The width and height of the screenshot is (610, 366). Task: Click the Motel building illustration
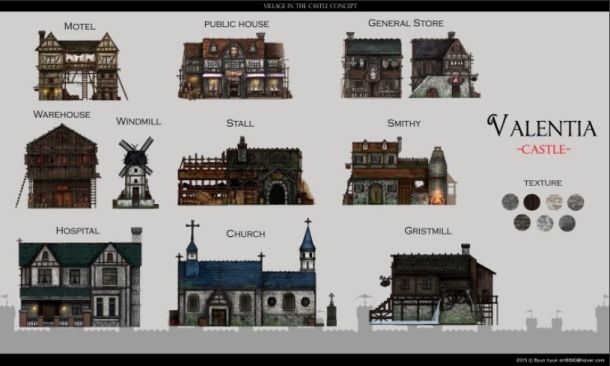[81, 65]
